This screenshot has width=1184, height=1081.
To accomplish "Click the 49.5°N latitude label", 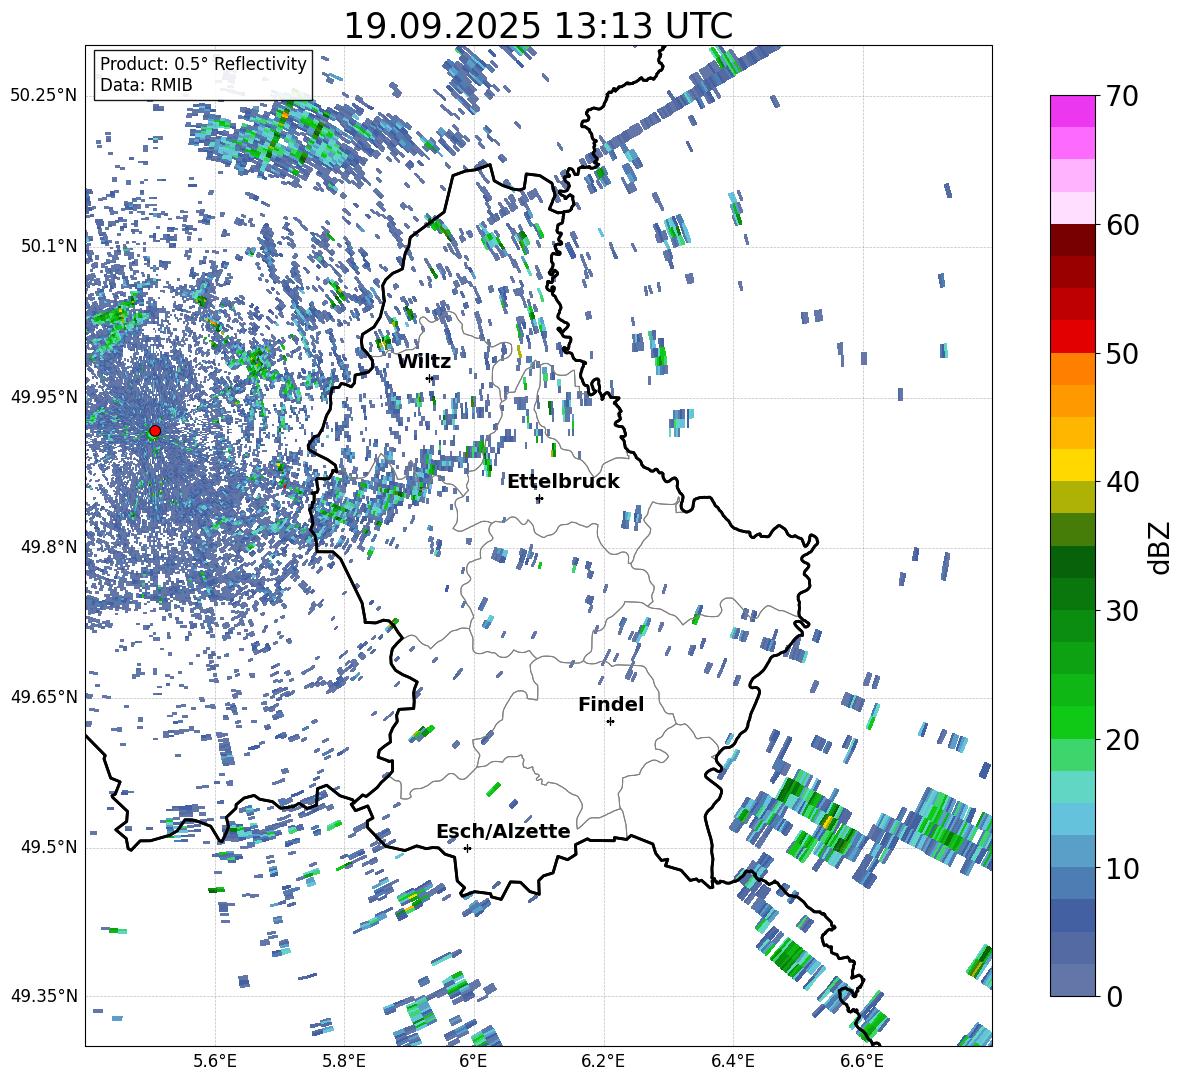I will 48,846.
